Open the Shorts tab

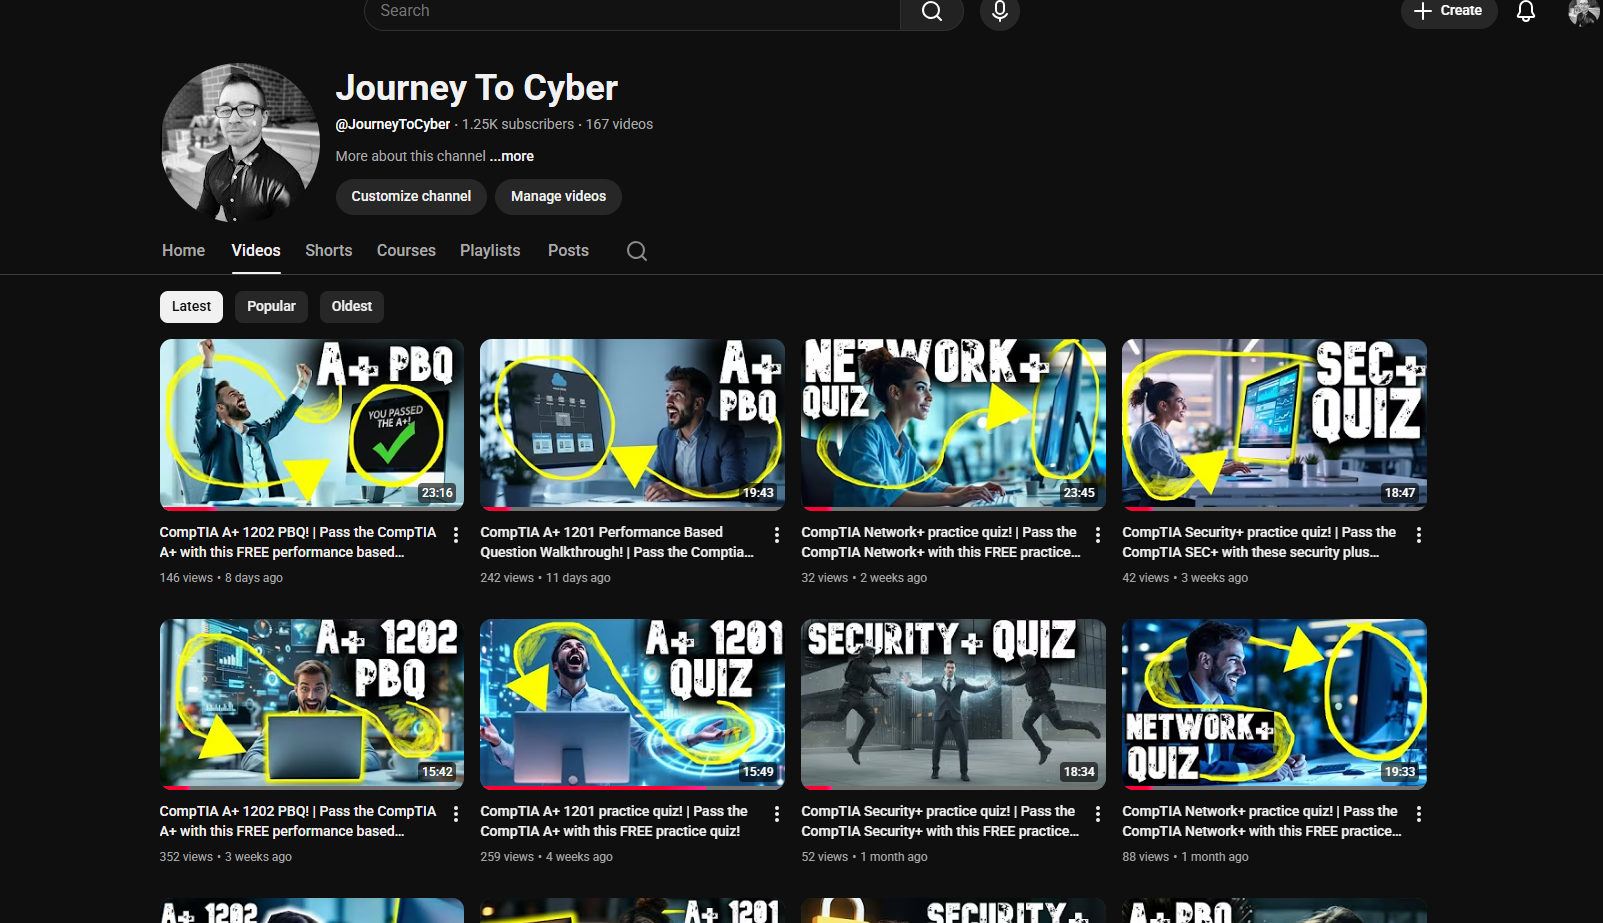329,251
